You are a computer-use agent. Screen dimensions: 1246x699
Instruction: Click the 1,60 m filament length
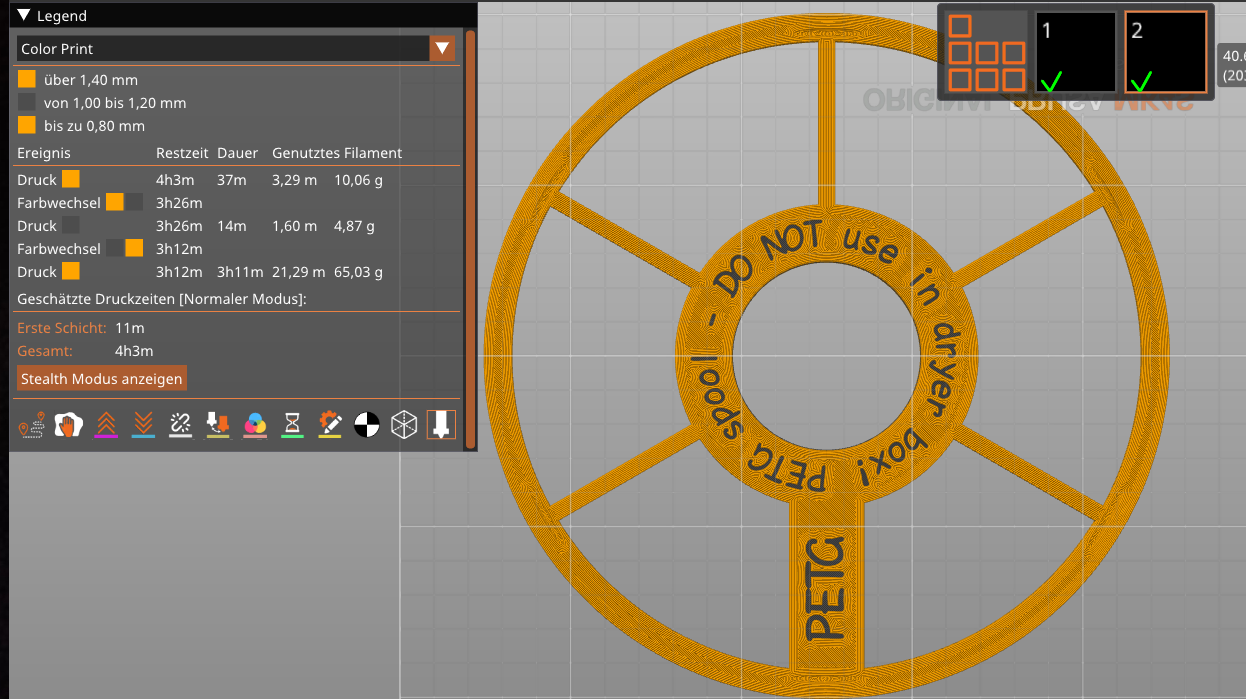click(294, 226)
